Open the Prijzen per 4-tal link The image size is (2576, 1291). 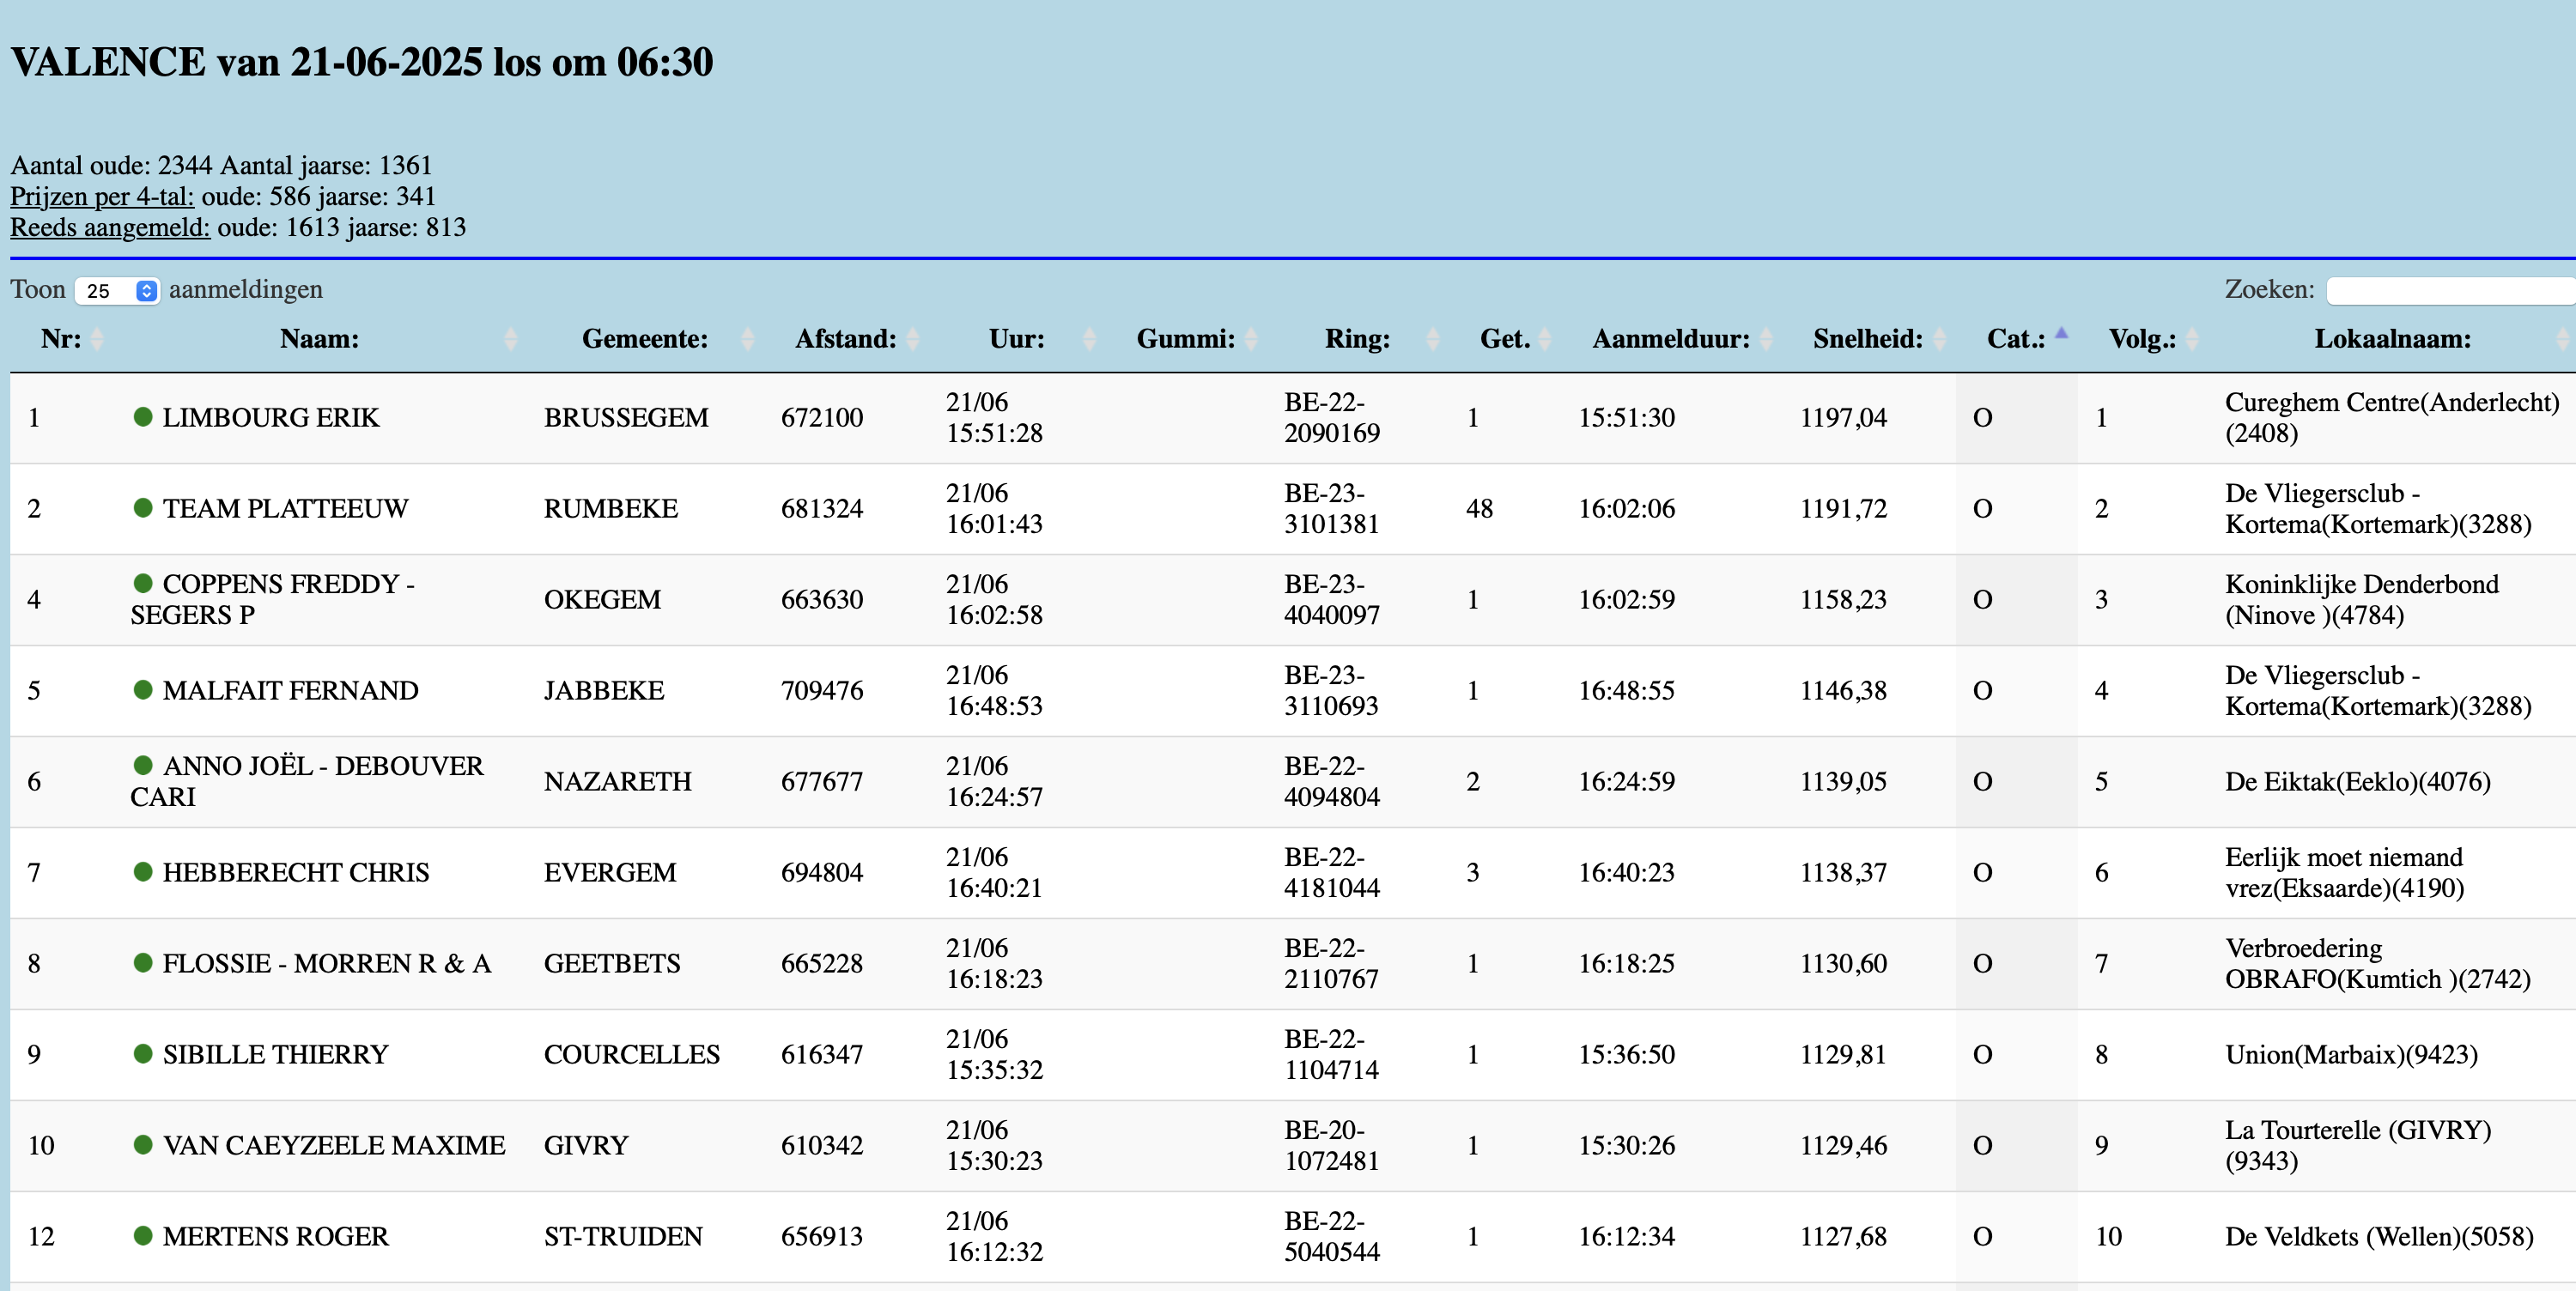[102, 196]
